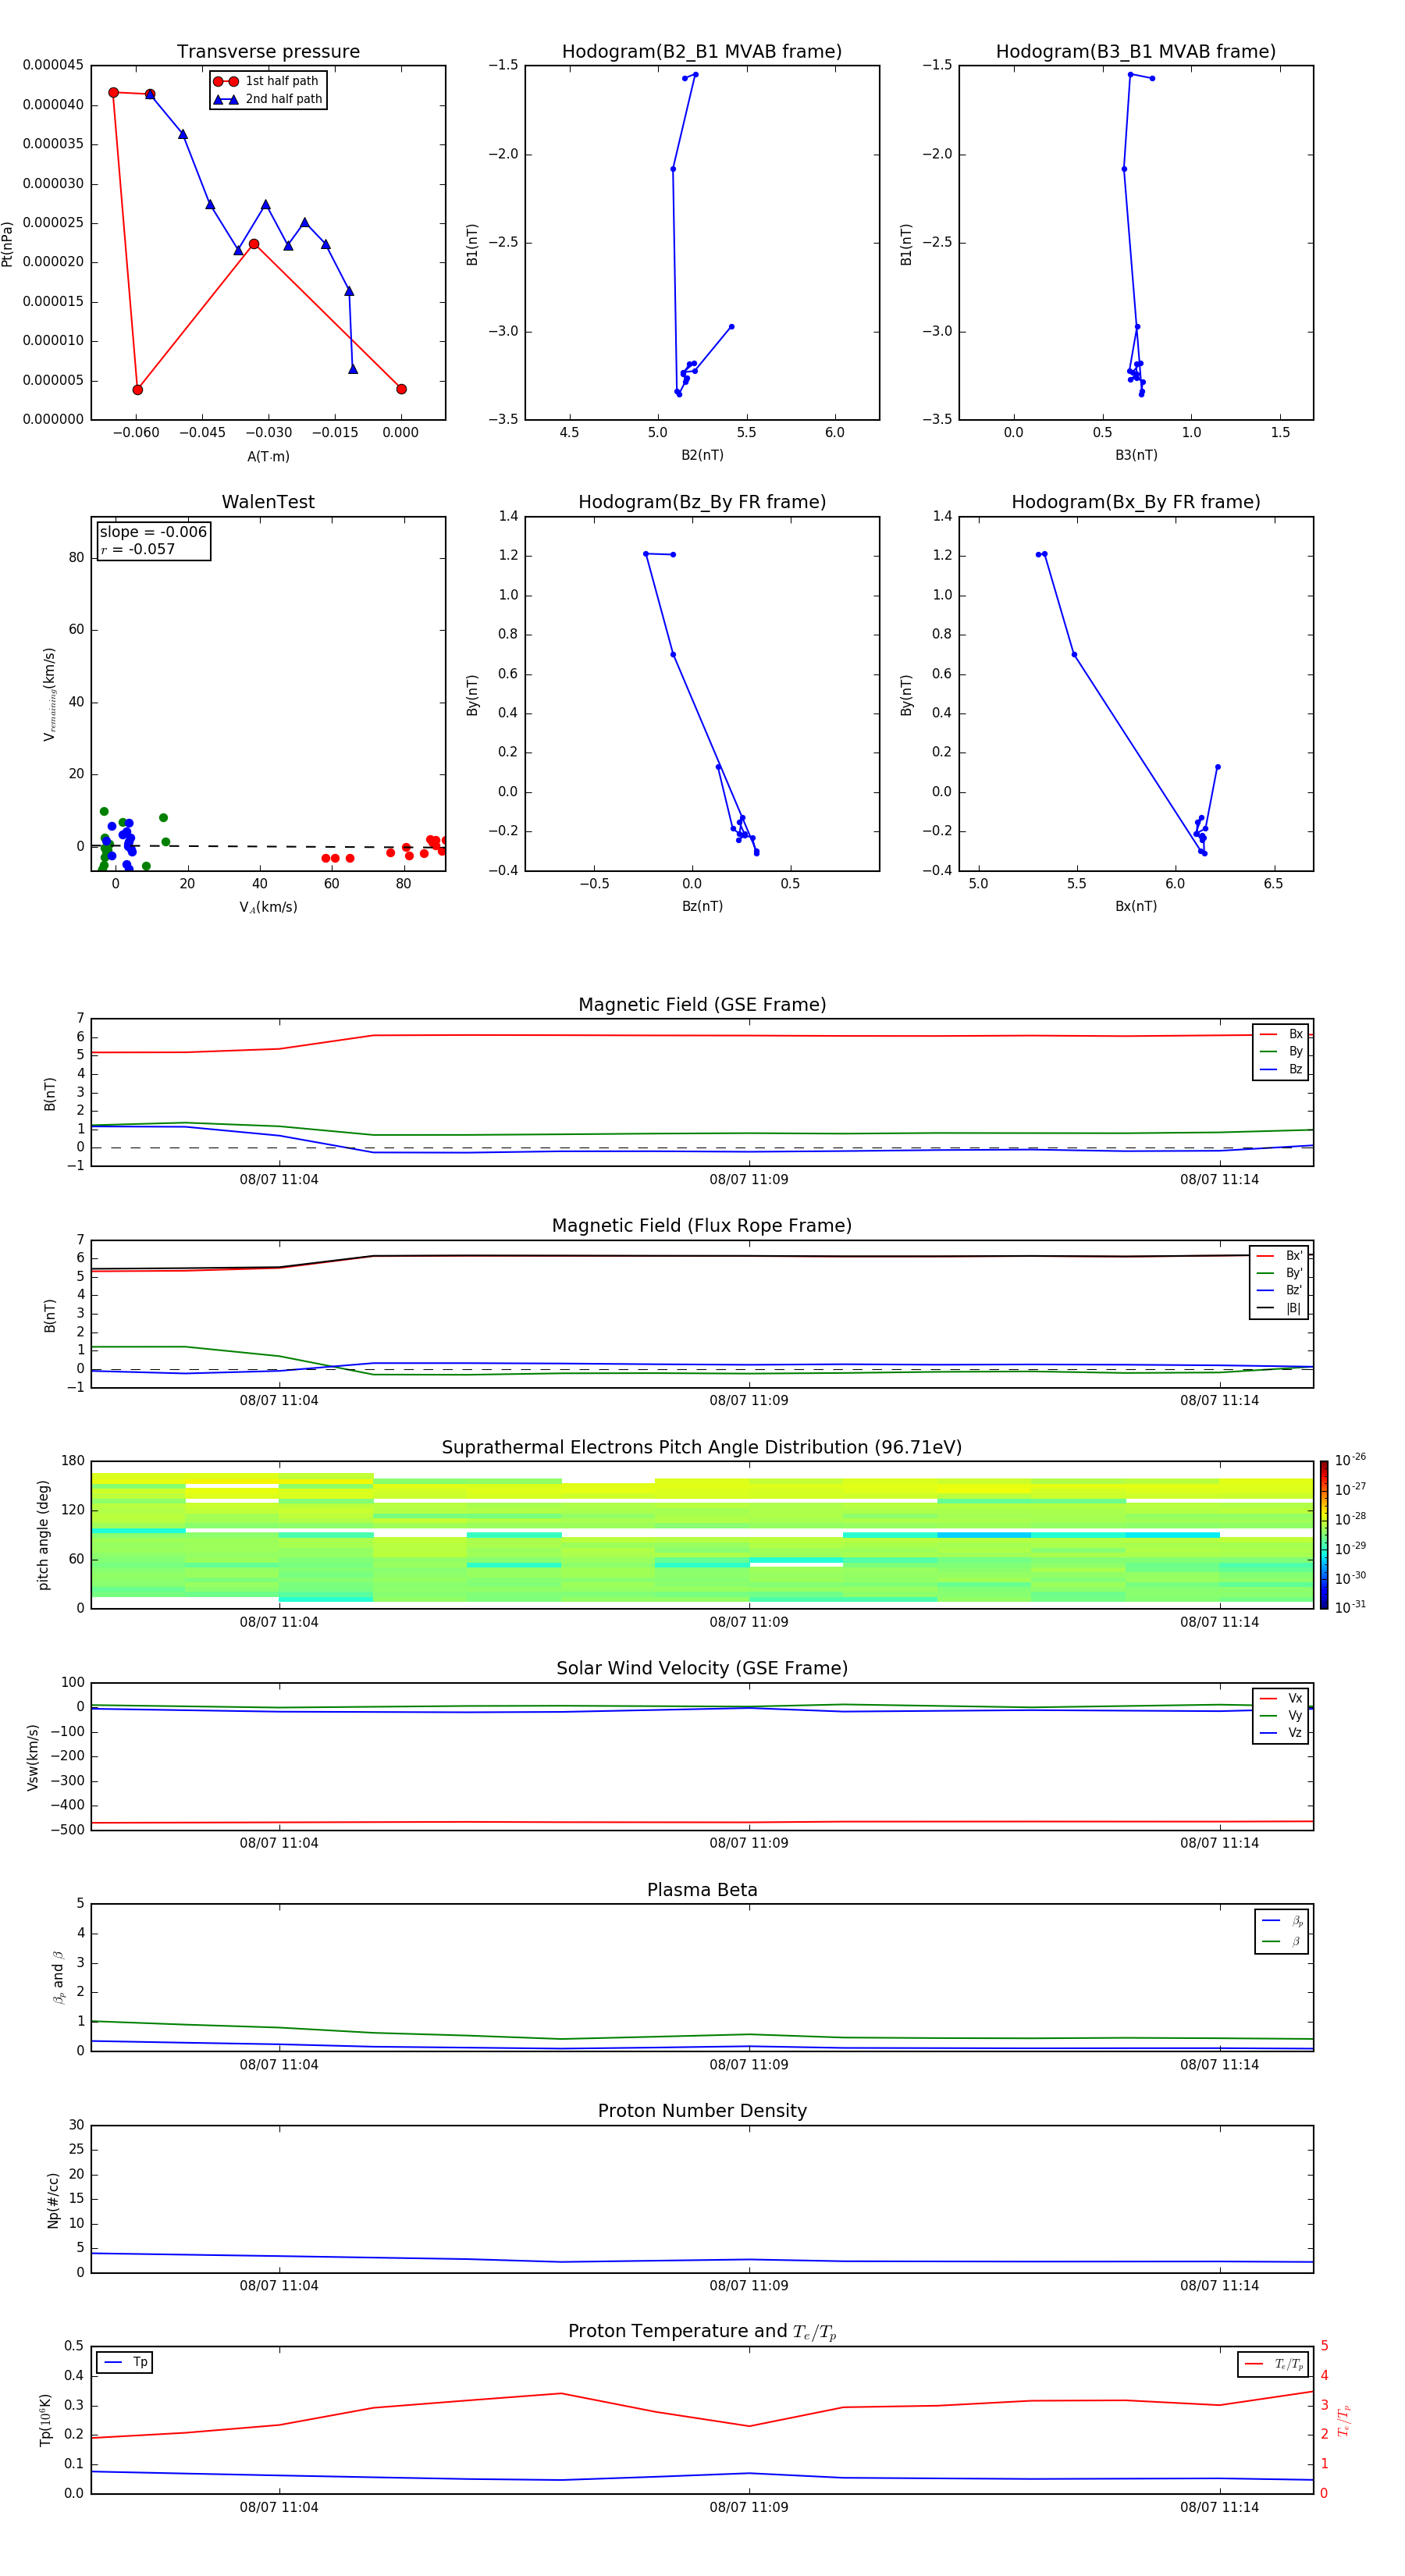This screenshot has height=2576, width=1405.
Task: Click the Bz' entry in Flux Rope legend
Action: coord(1279,1290)
